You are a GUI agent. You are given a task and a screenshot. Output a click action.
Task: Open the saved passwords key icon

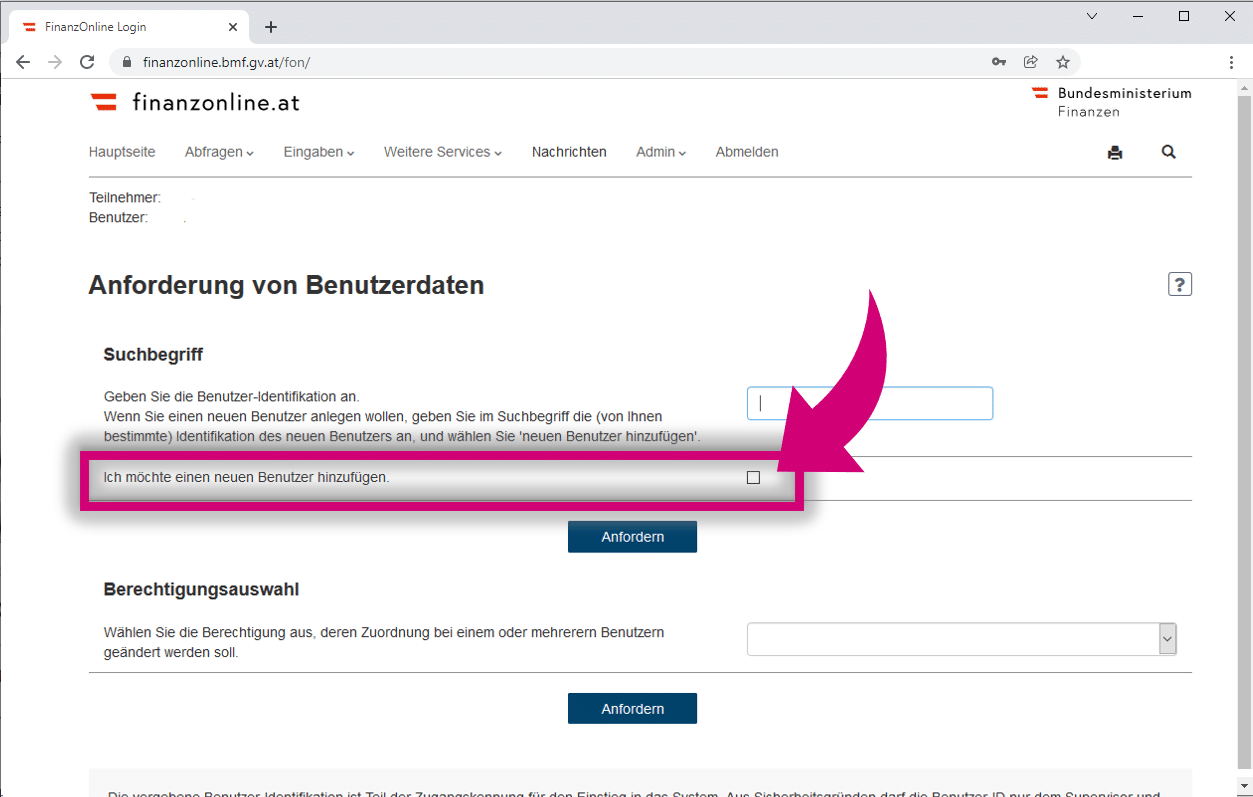pyautogui.click(x=998, y=62)
